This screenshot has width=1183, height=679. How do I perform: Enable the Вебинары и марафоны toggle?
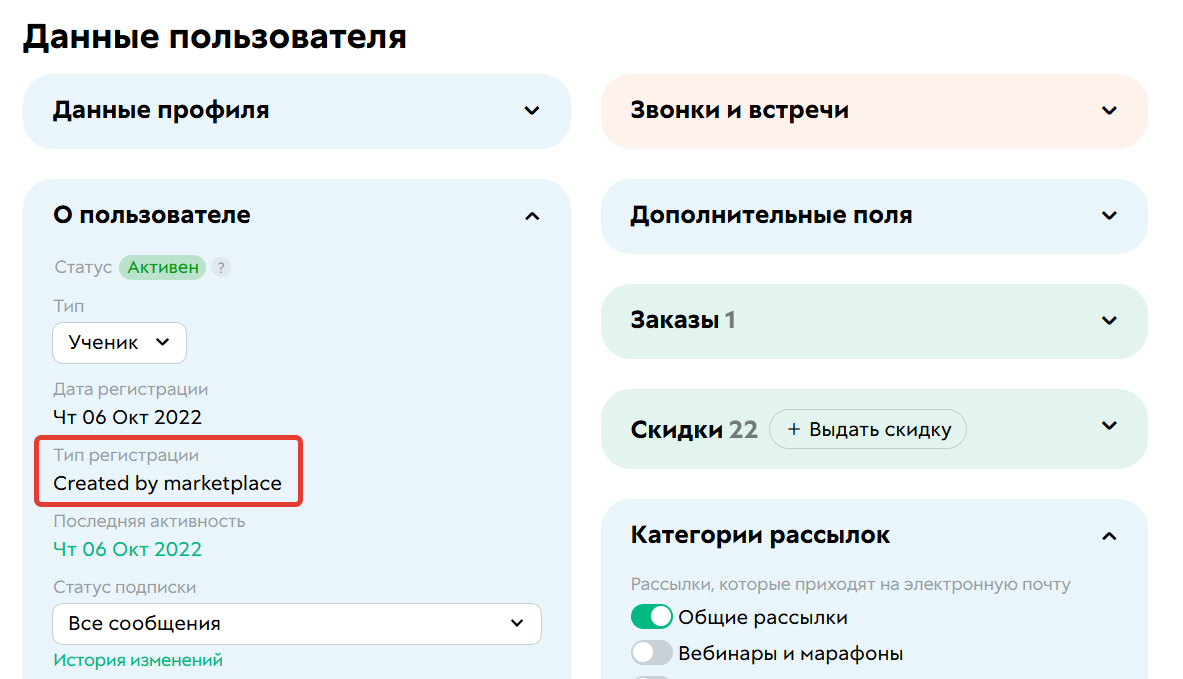tap(652, 652)
